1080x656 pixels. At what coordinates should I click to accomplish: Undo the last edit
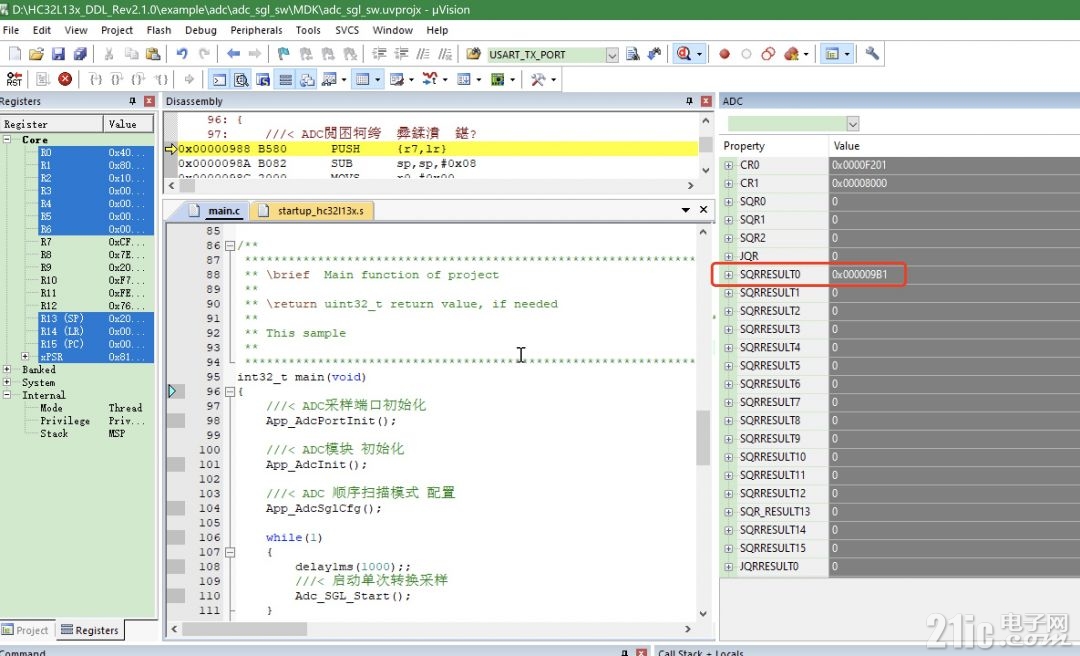tap(182, 54)
